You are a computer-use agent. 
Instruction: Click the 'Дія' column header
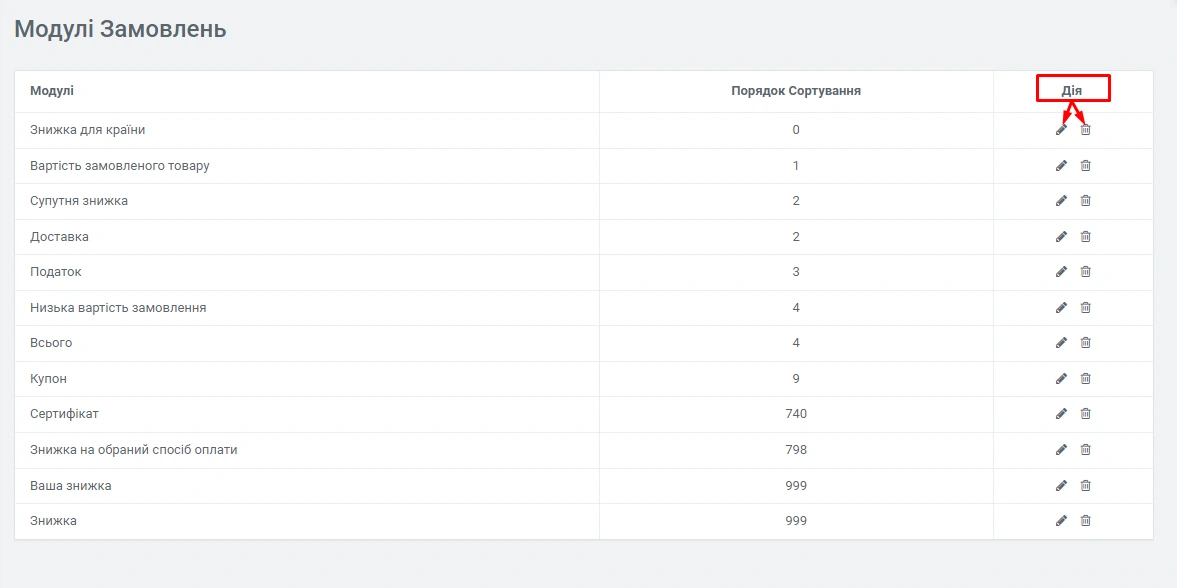(x=1072, y=91)
